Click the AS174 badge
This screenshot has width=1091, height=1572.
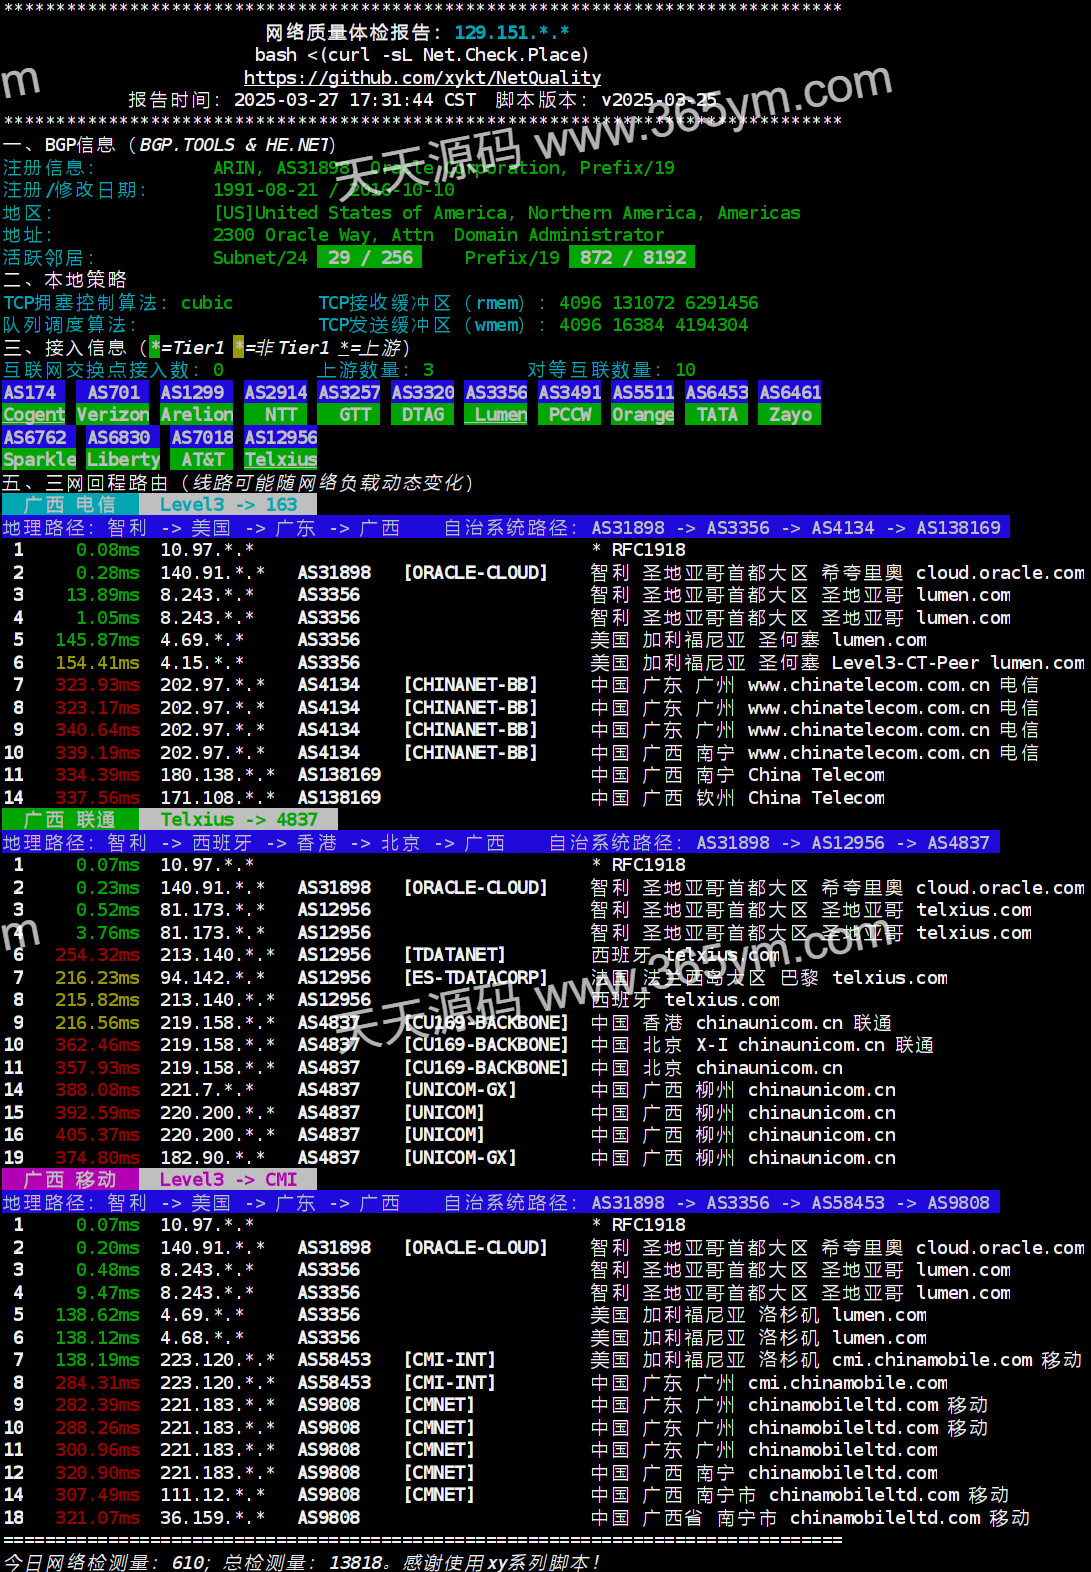(31, 393)
